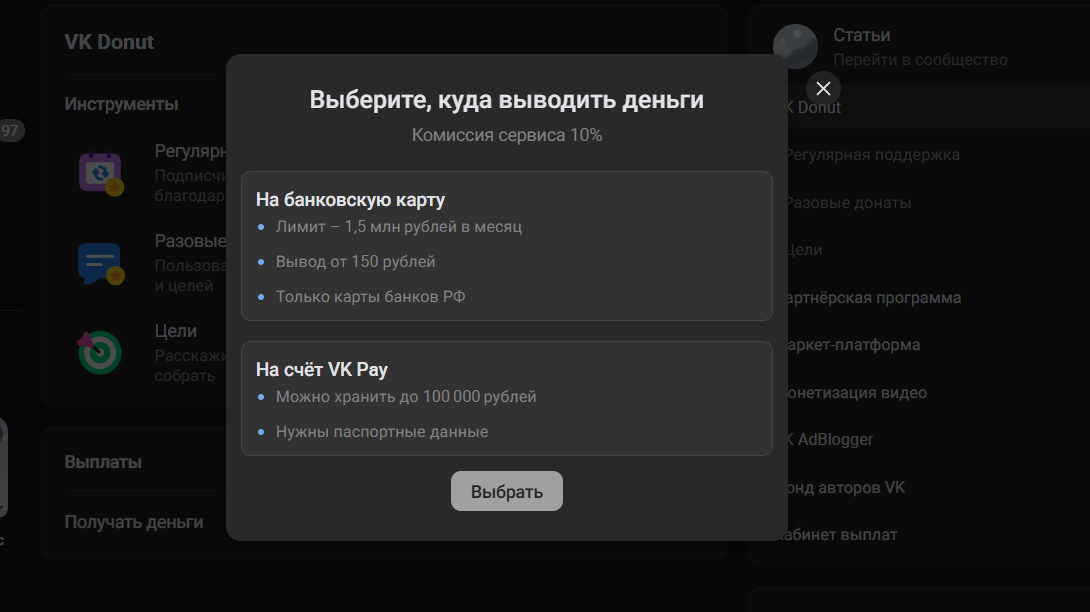1090x612 pixels.
Task: Click the community avatar beside Статьи
Action: (796, 46)
